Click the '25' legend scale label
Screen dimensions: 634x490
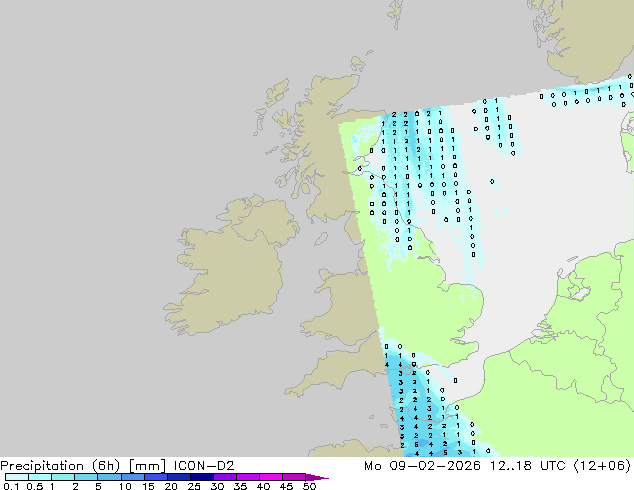pos(194,486)
